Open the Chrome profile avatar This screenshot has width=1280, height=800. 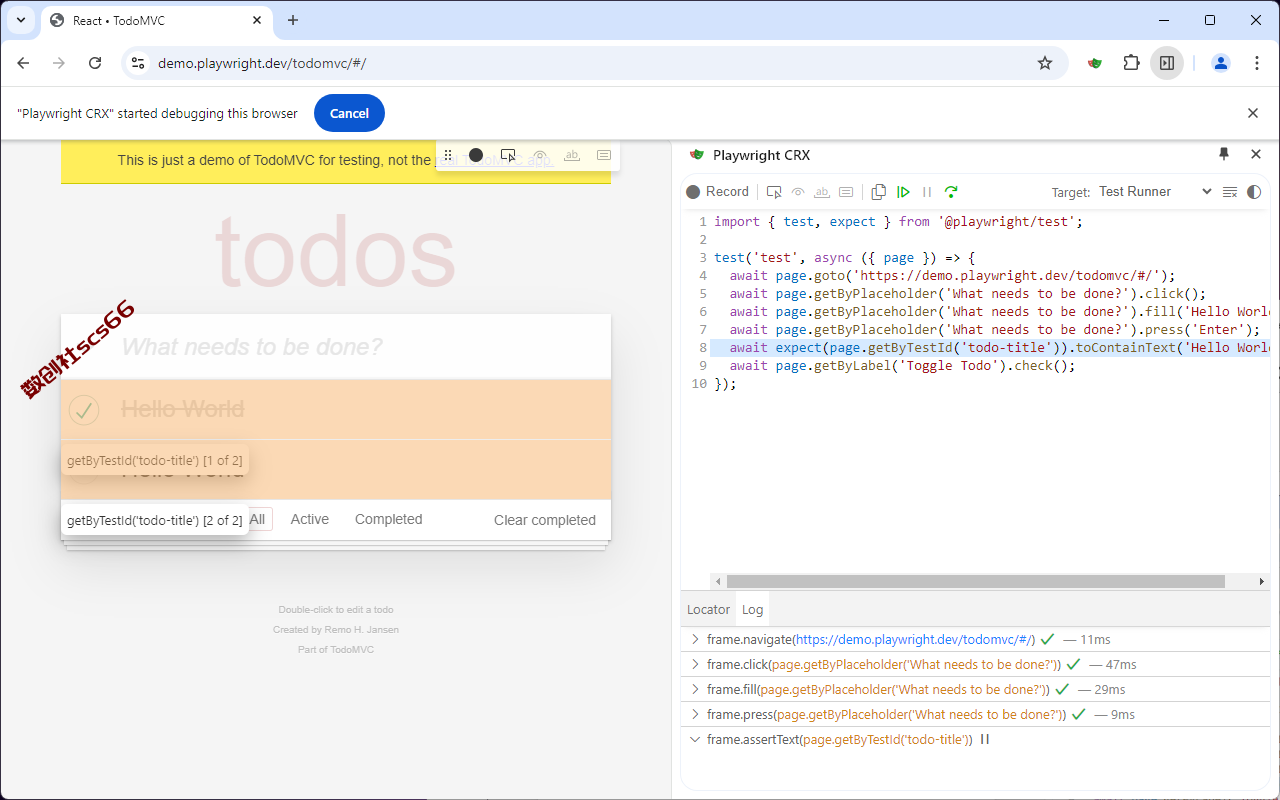coord(1221,63)
